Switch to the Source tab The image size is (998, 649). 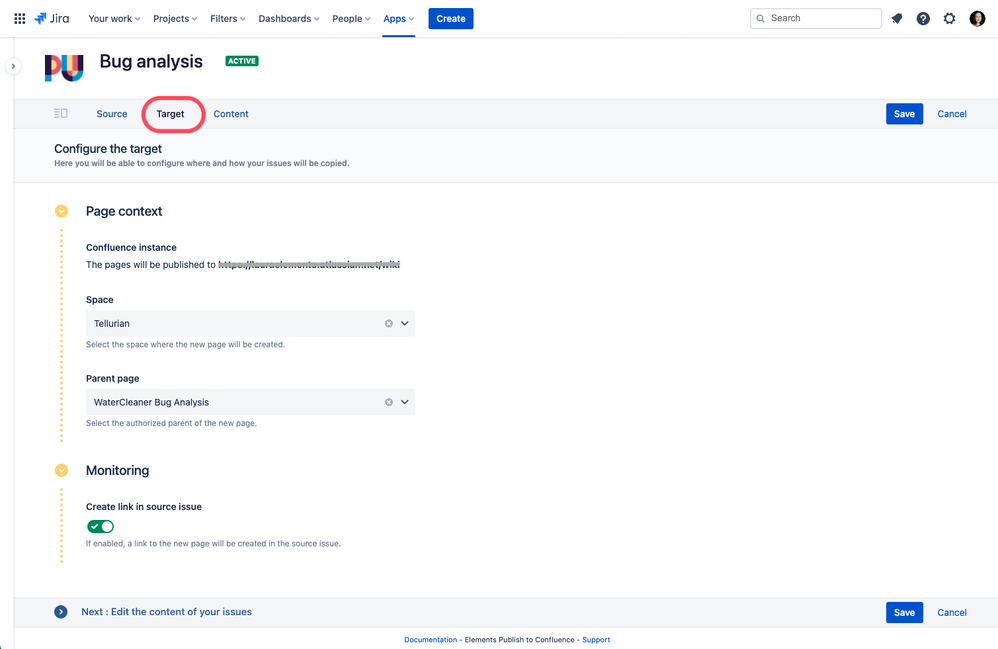pos(111,113)
